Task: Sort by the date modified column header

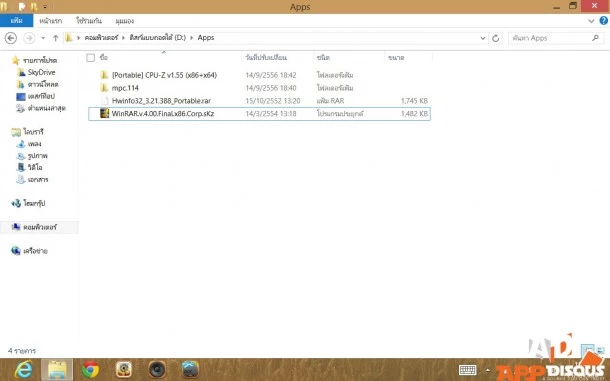Action: [x=266, y=58]
